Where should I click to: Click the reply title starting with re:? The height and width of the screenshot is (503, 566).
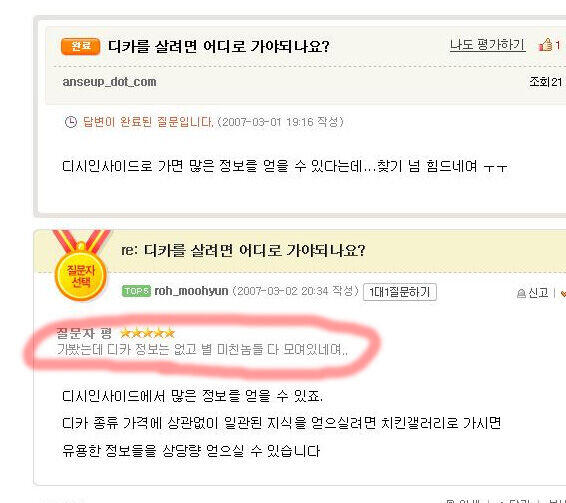(x=243, y=250)
